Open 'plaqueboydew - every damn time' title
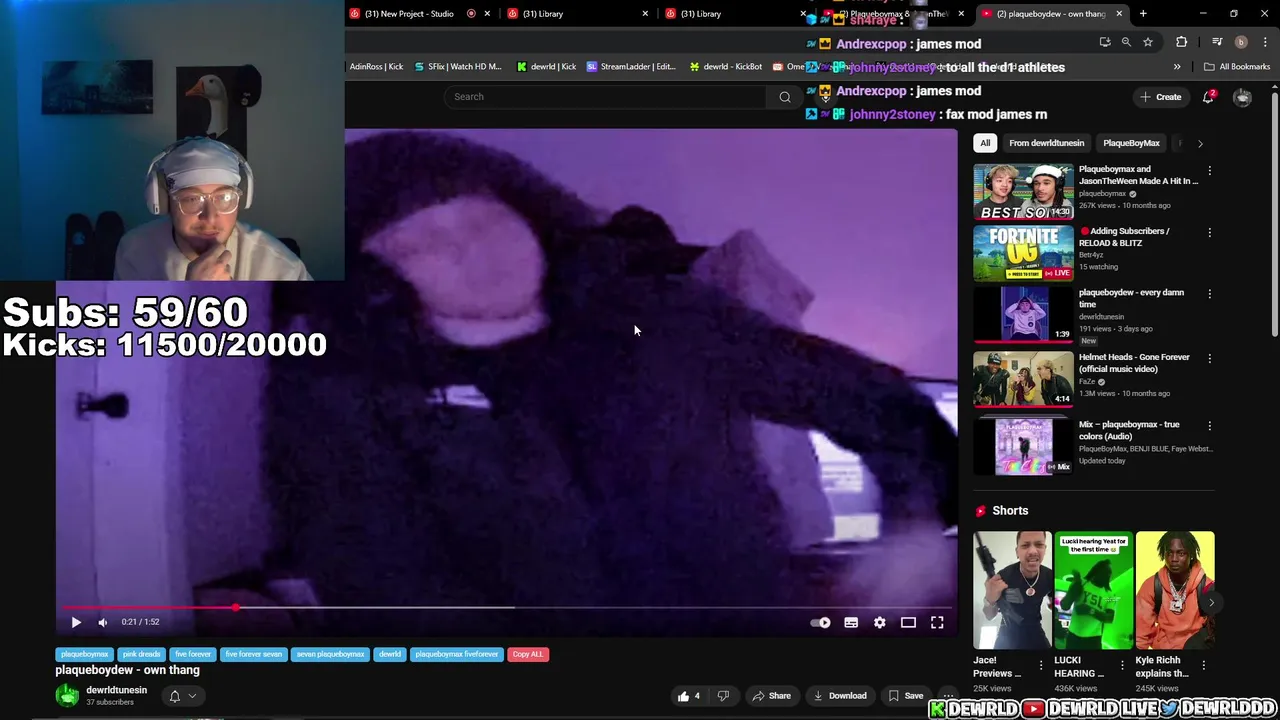Image resolution: width=1280 pixels, height=720 pixels. click(x=1131, y=298)
